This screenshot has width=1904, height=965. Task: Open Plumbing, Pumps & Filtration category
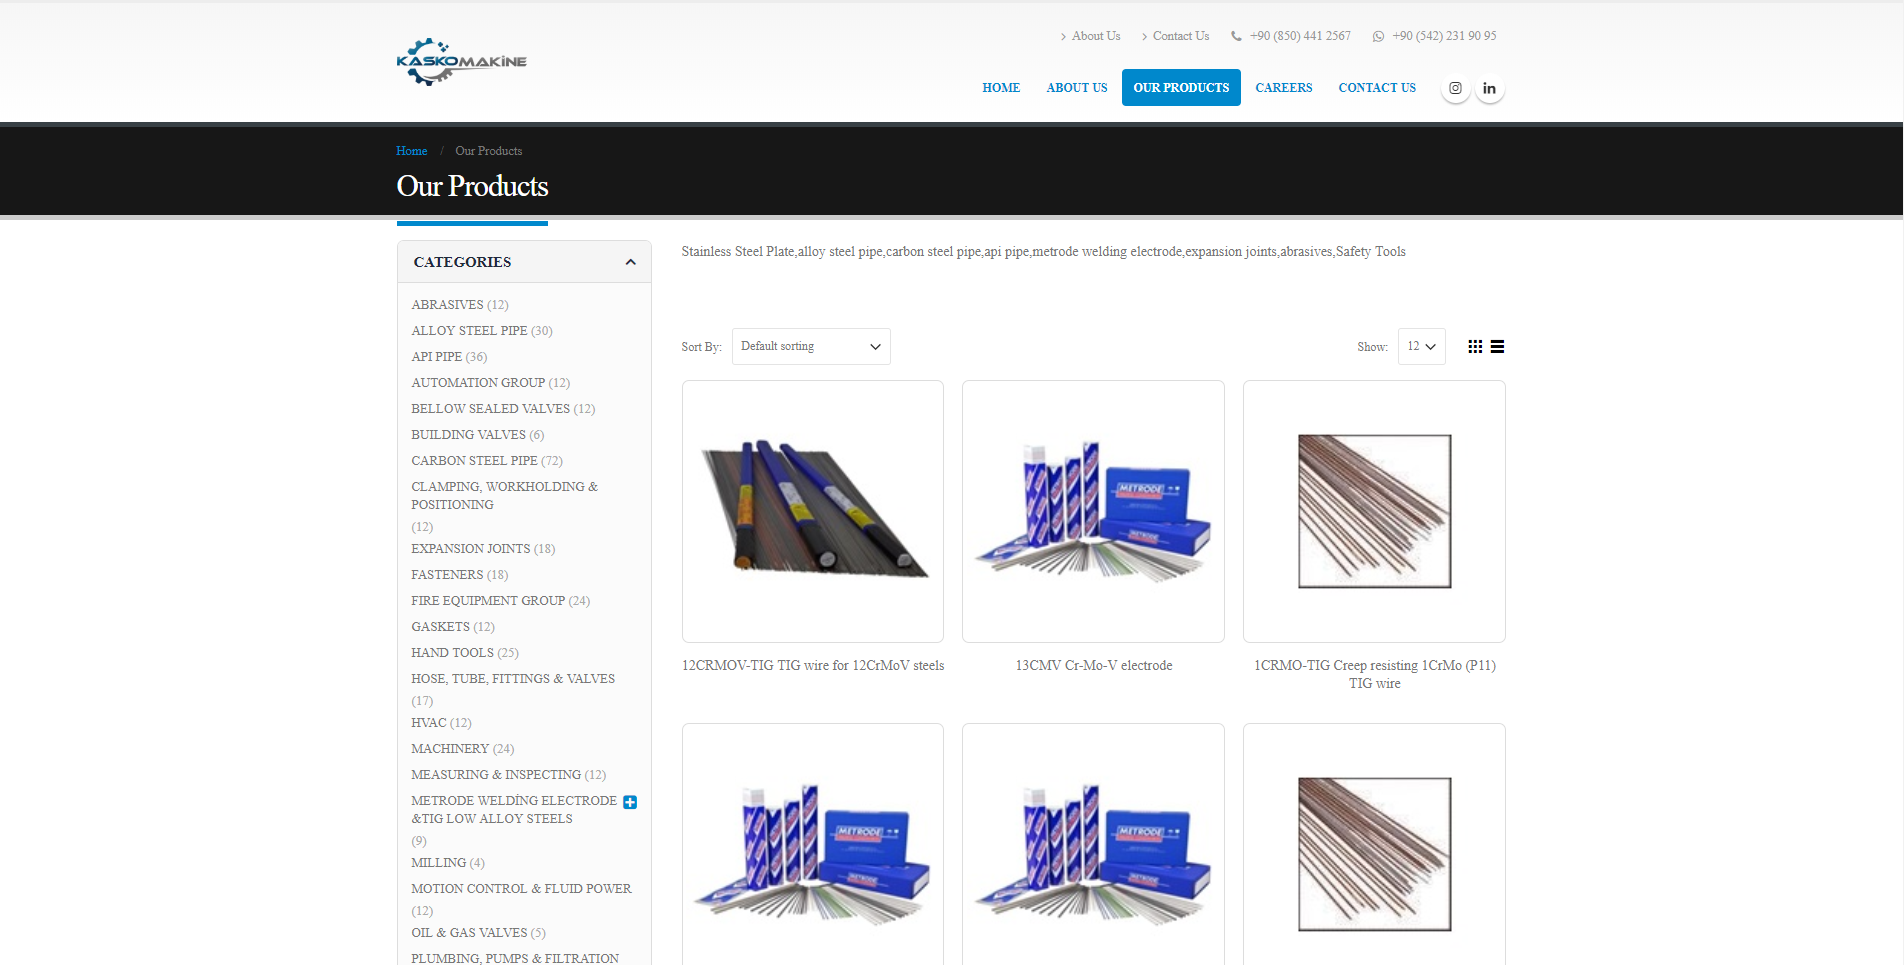click(x=515, y=958)
